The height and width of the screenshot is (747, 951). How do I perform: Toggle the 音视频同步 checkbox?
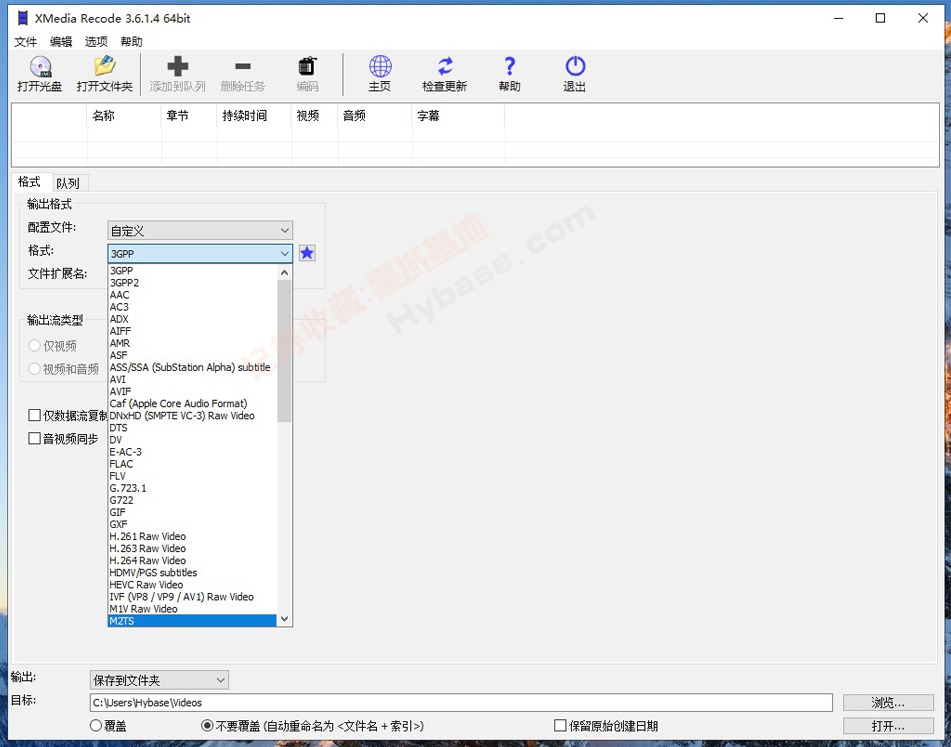pyautogui.click(x=35, y=438)
